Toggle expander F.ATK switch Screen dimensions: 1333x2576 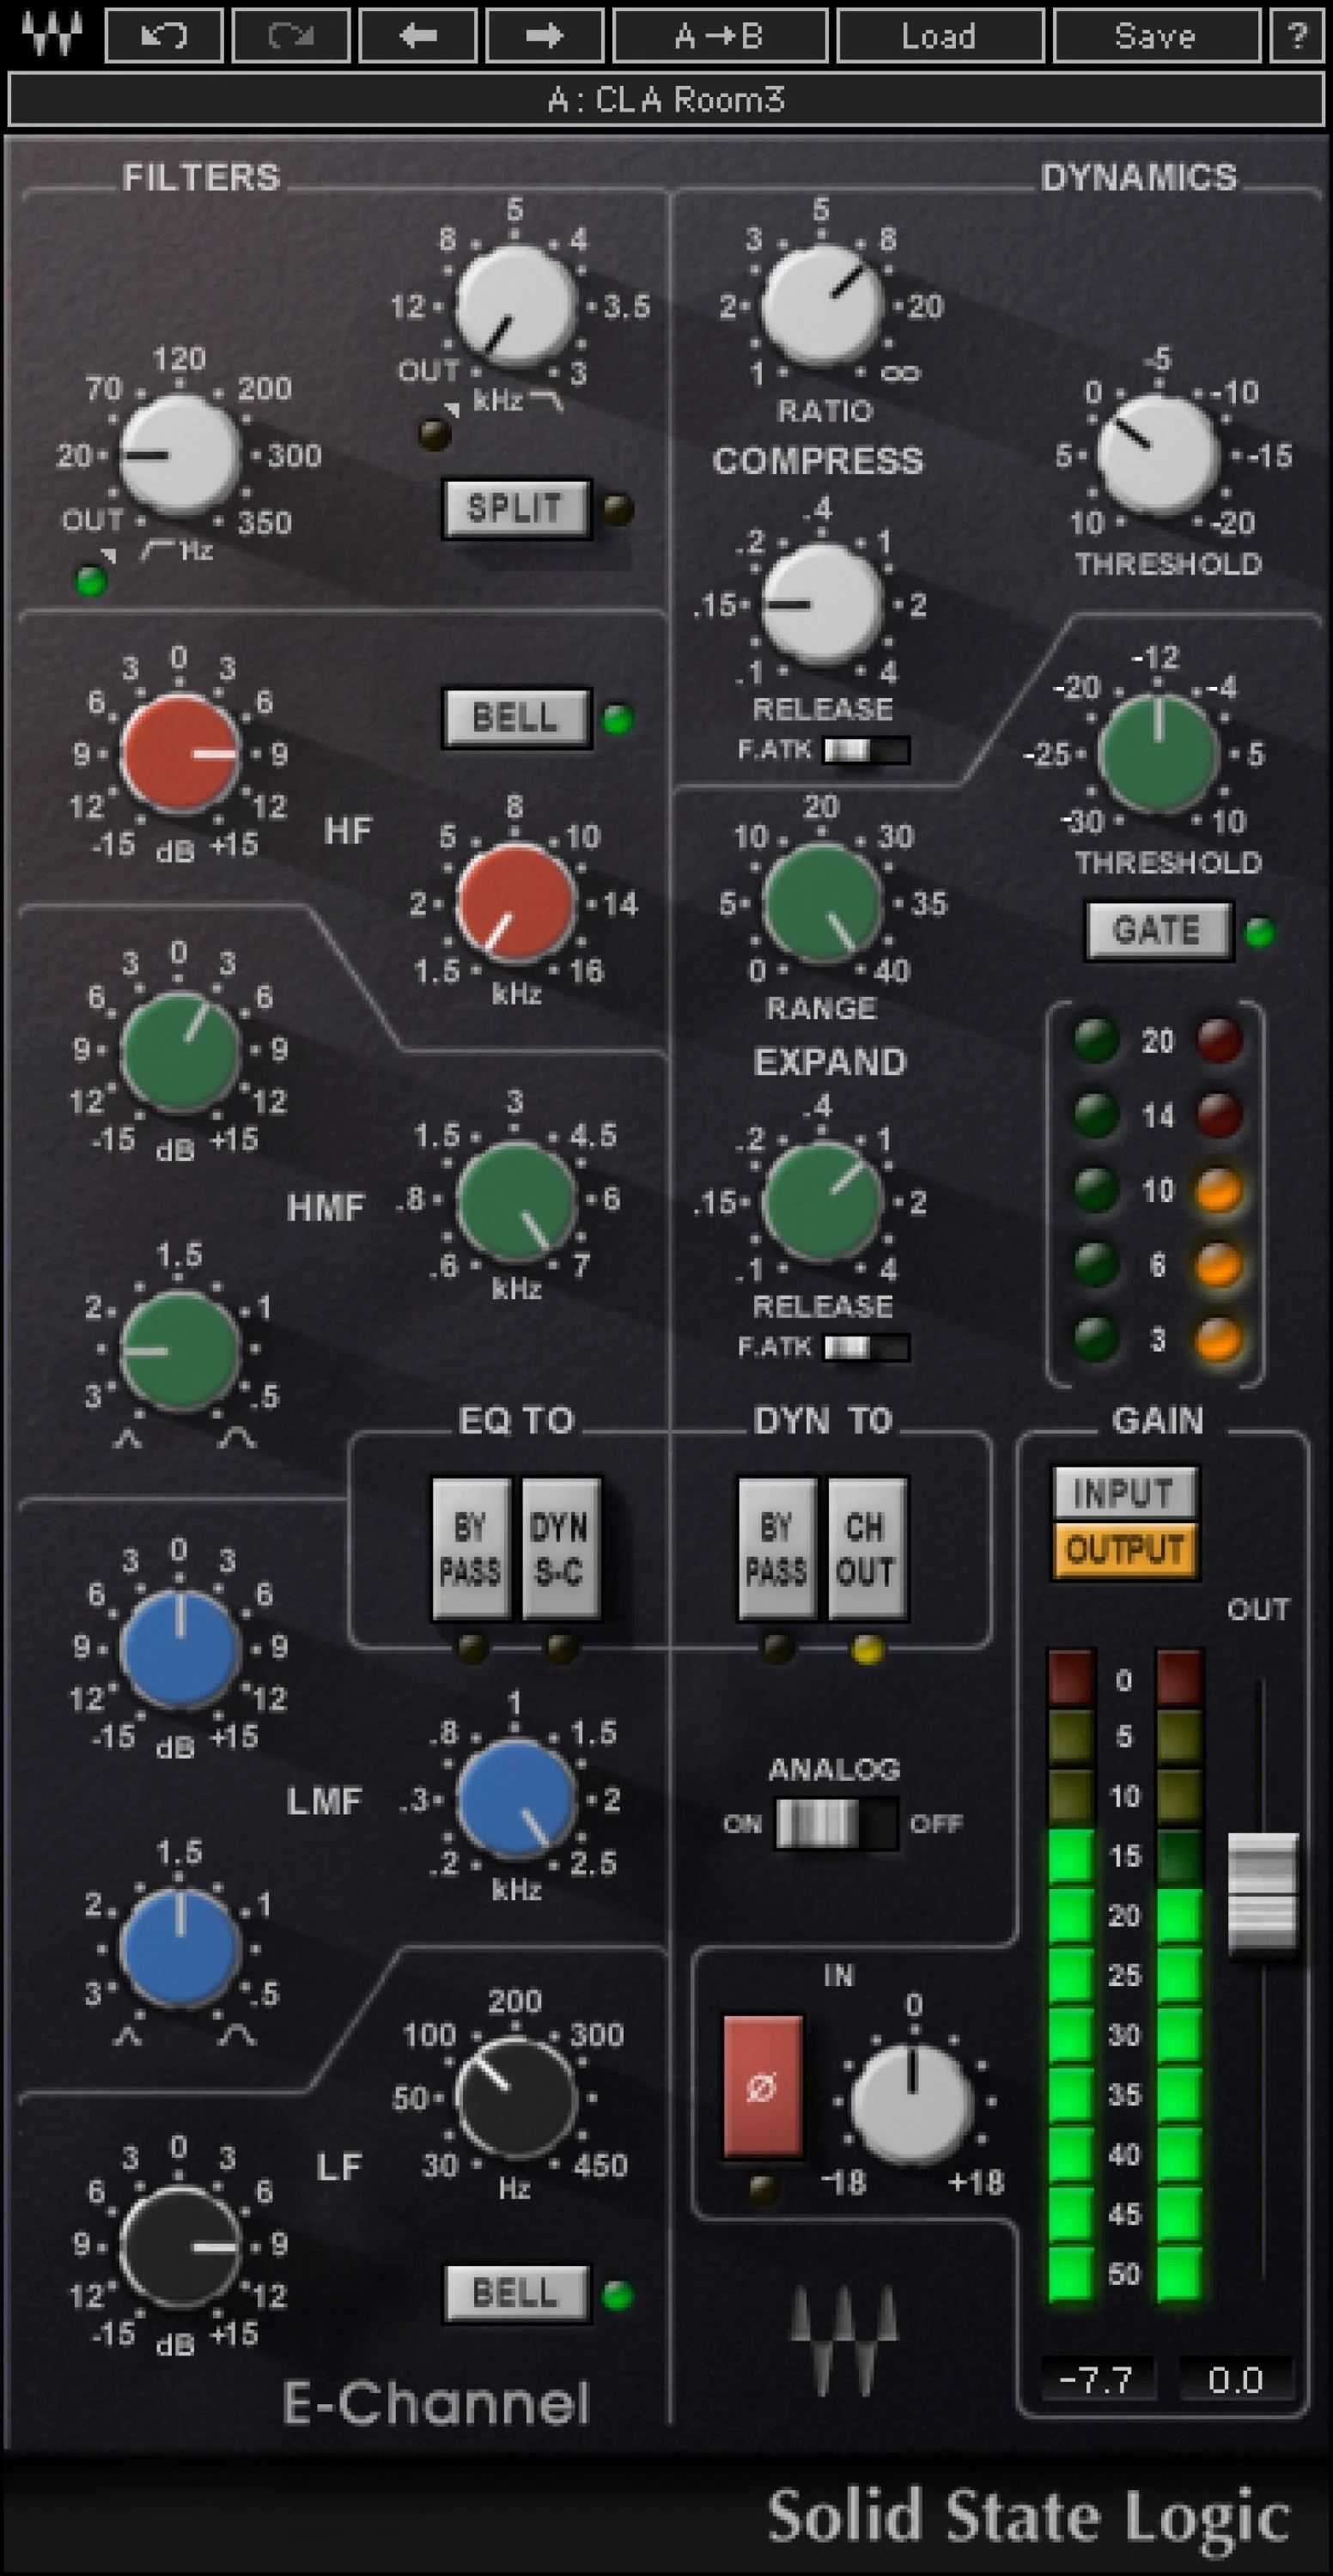866,1348
